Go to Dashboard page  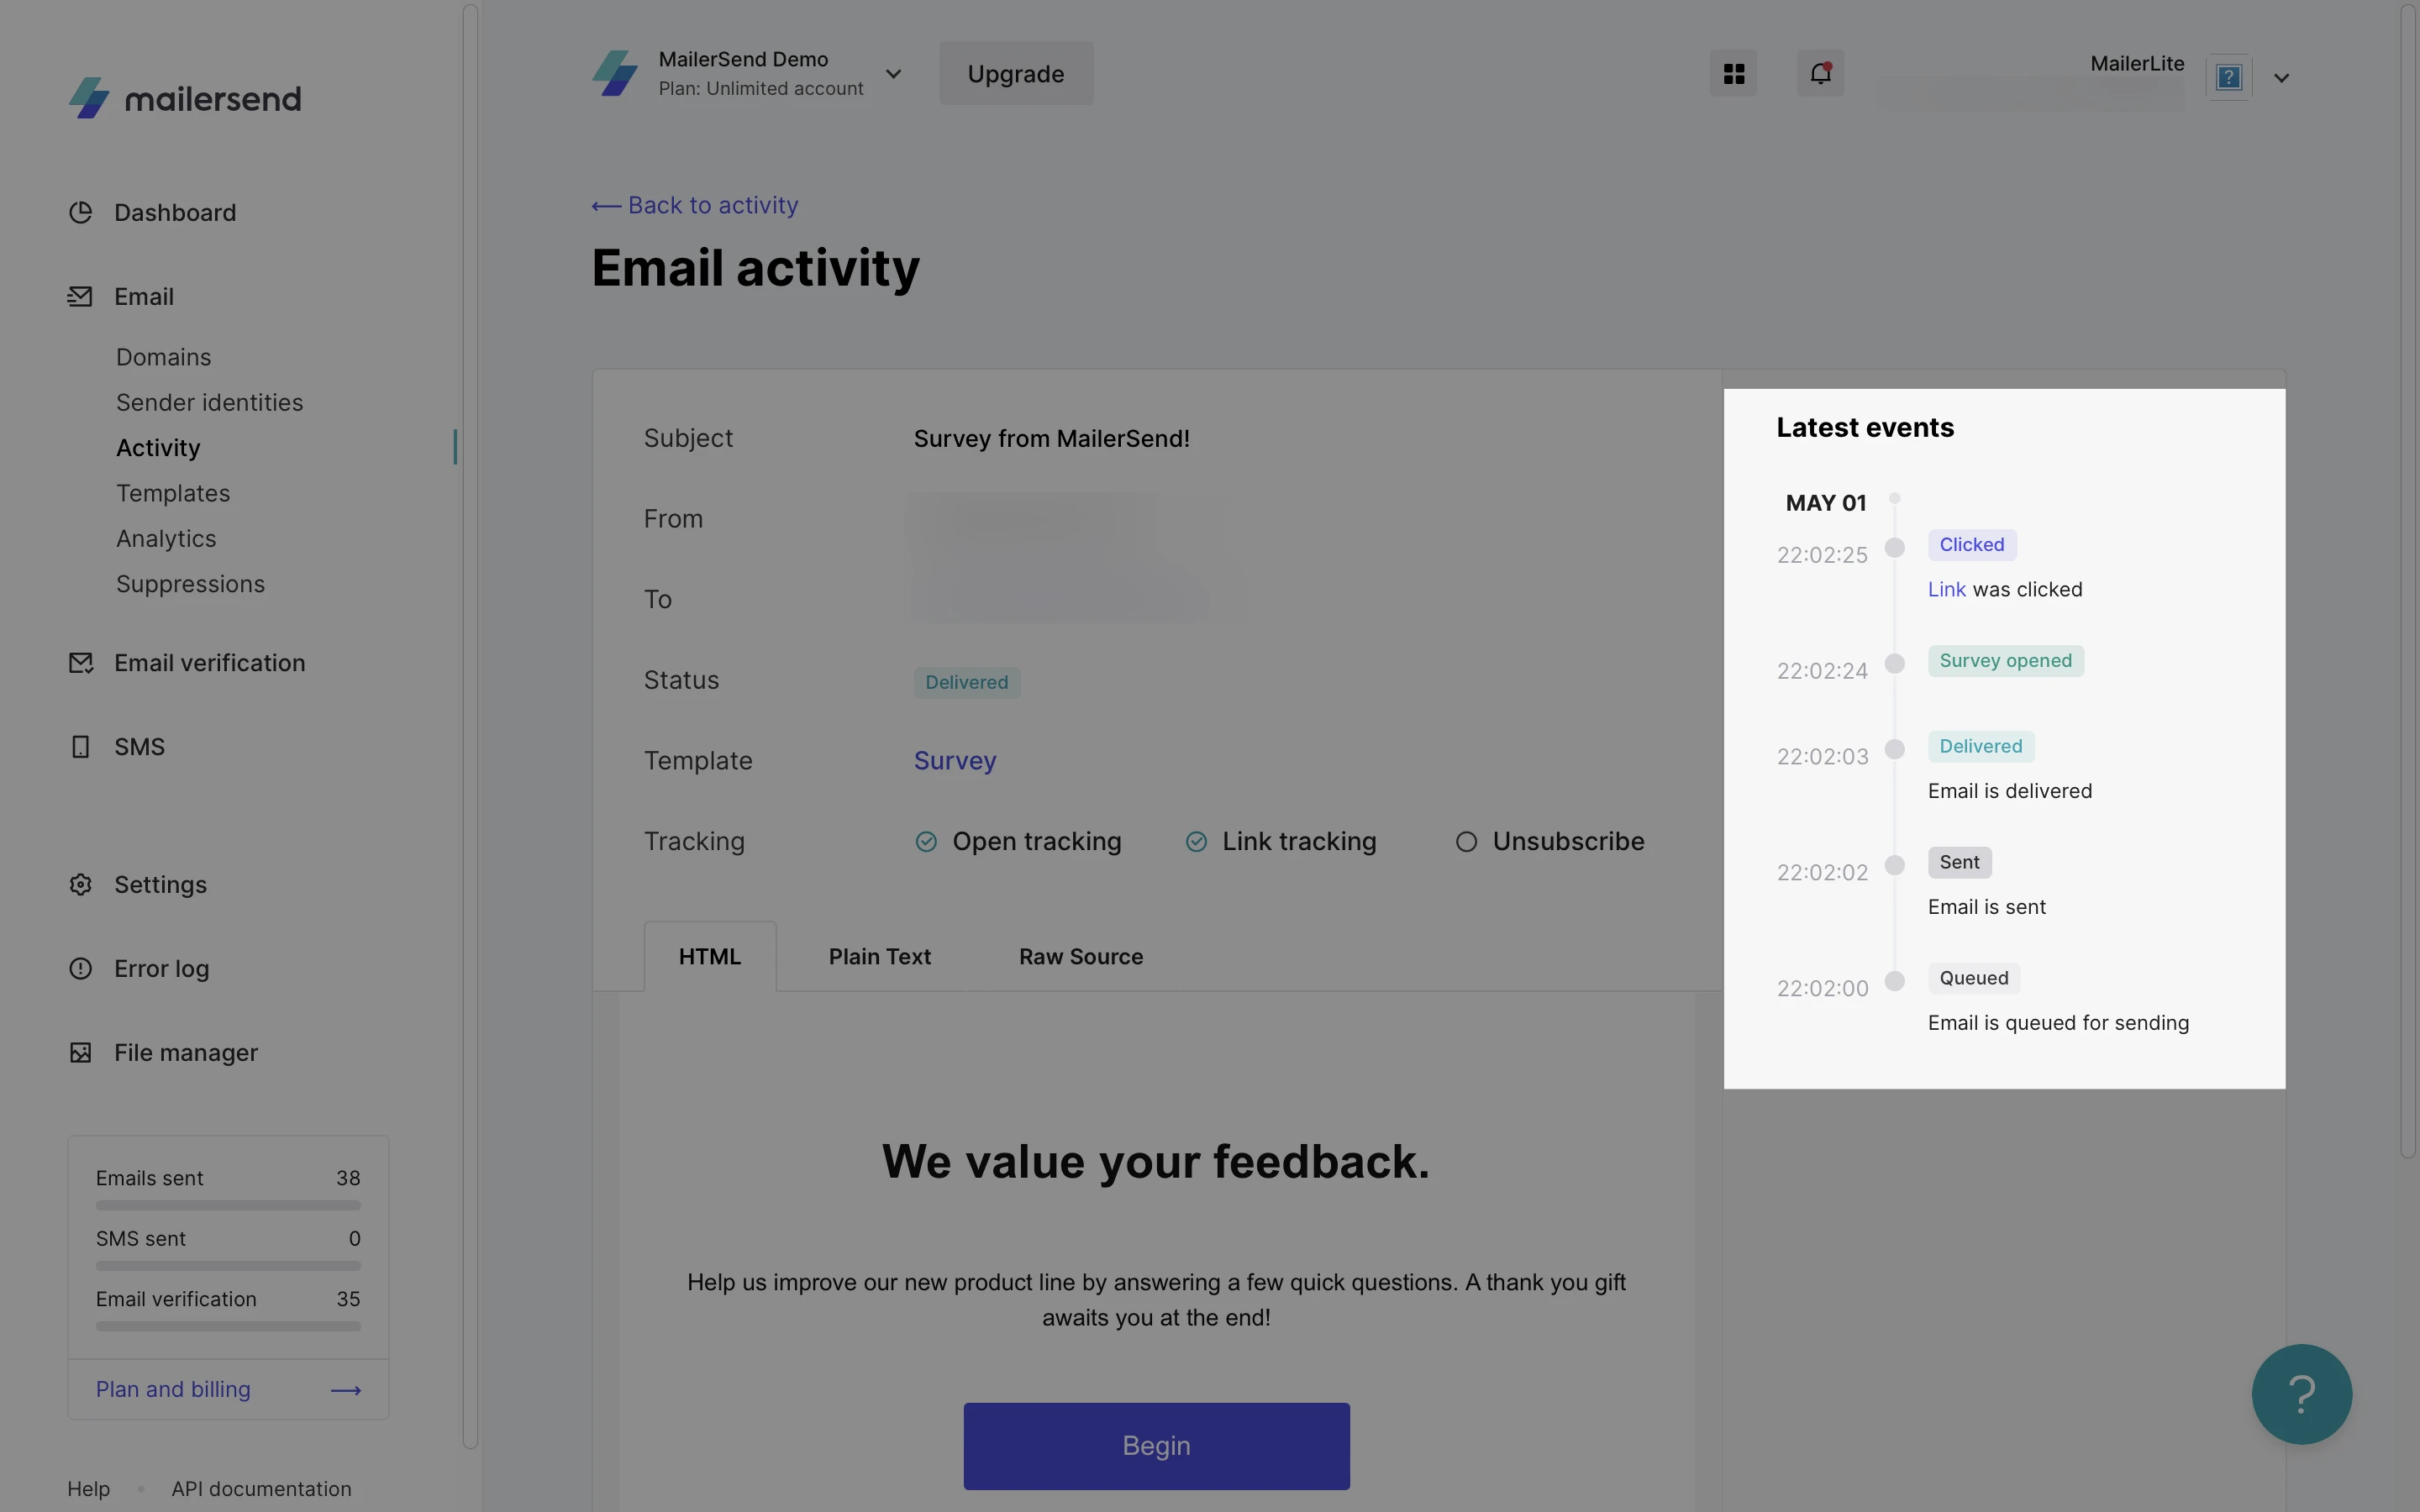point(175,212)
